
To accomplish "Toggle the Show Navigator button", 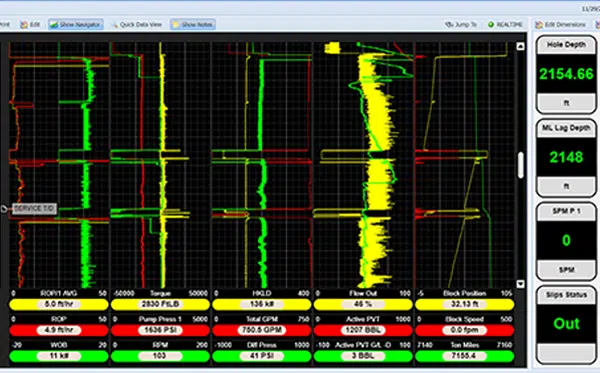I will pyautogui.click(x=76, y=24).
